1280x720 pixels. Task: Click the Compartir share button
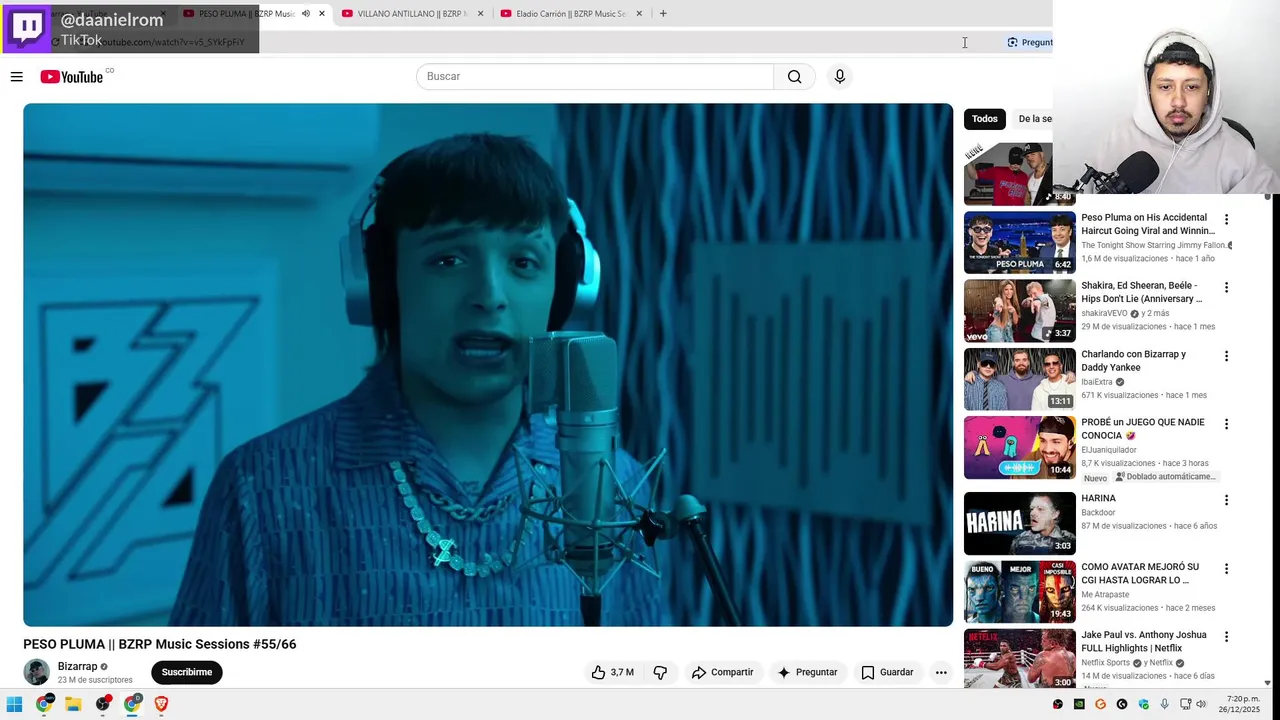coord(723,672)
